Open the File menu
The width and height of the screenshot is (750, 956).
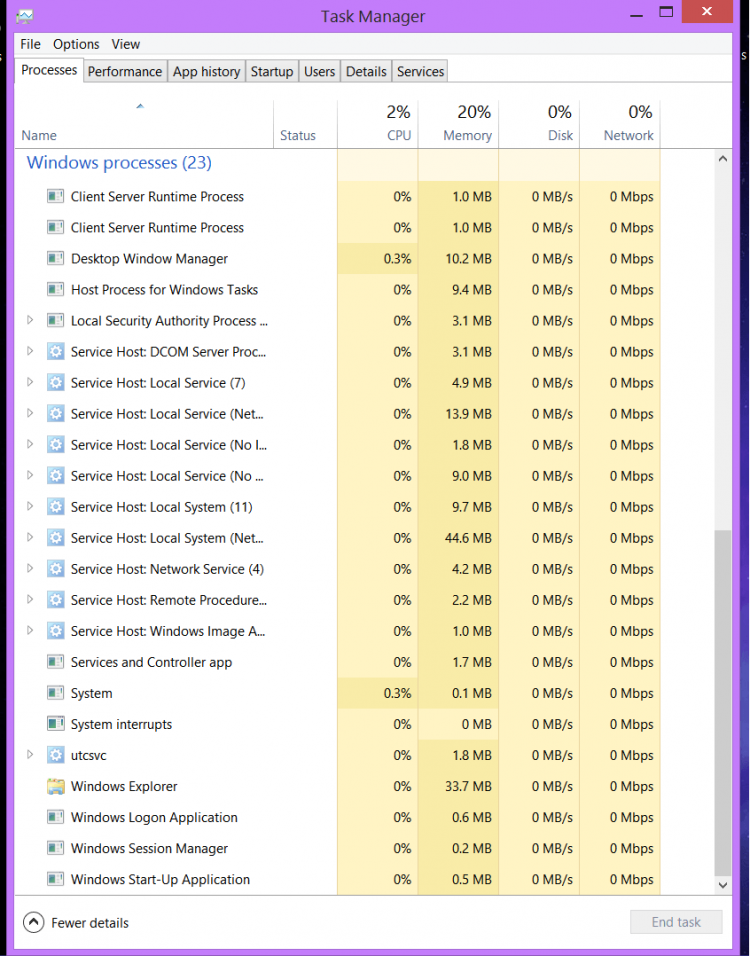tap(30, 44)
